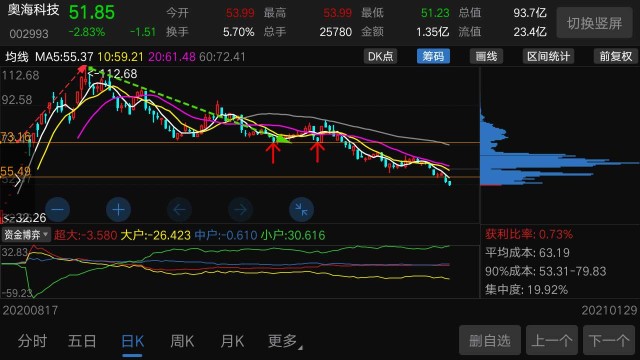Go to next stock with 下一个
This screenshot has height=360, width=640.
pos(610,340)
